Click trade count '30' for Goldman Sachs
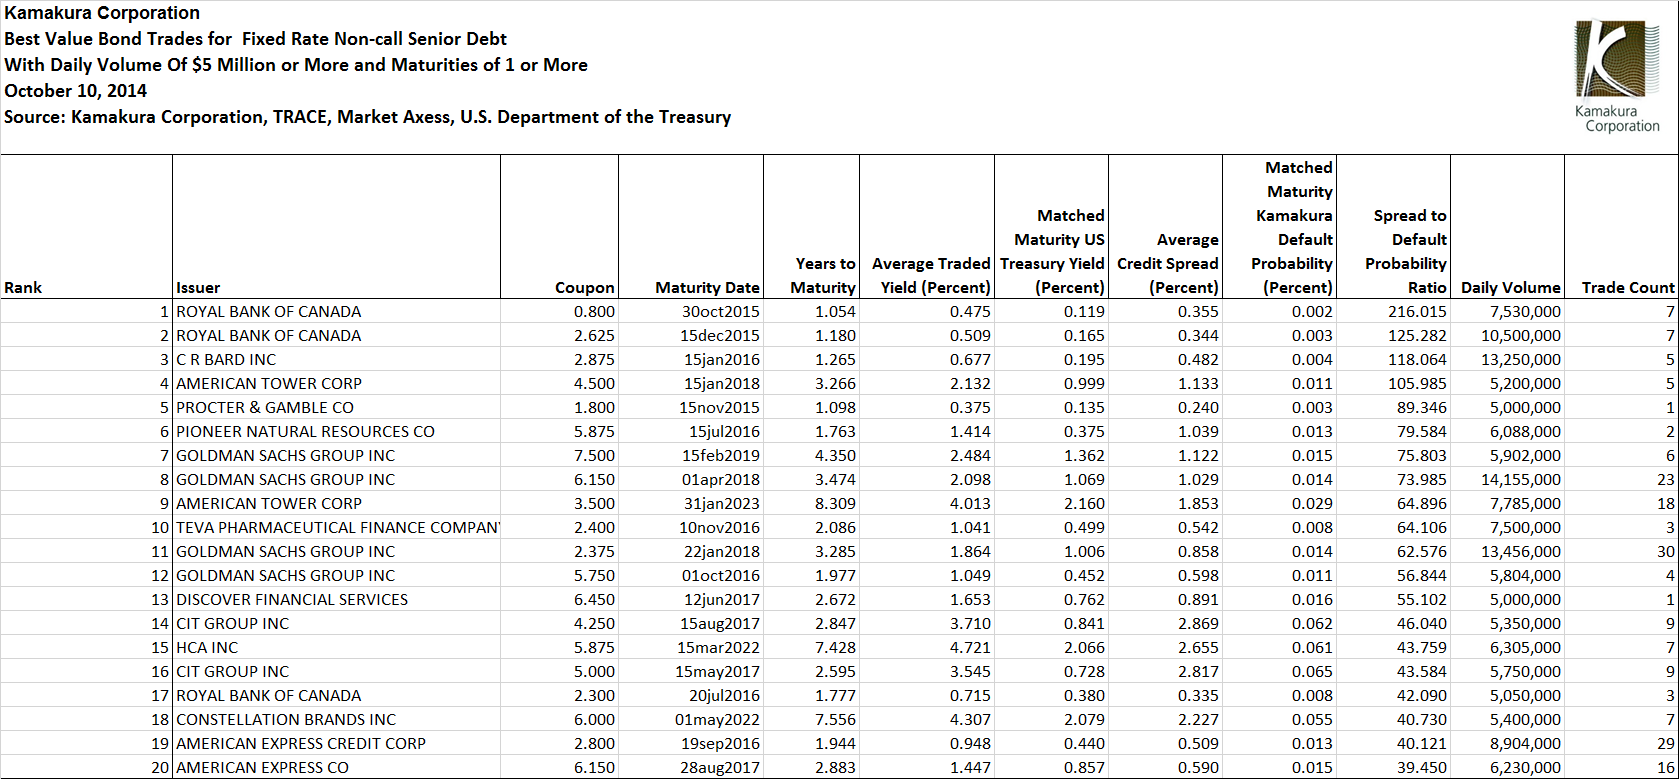 (x=1666, y=552)
